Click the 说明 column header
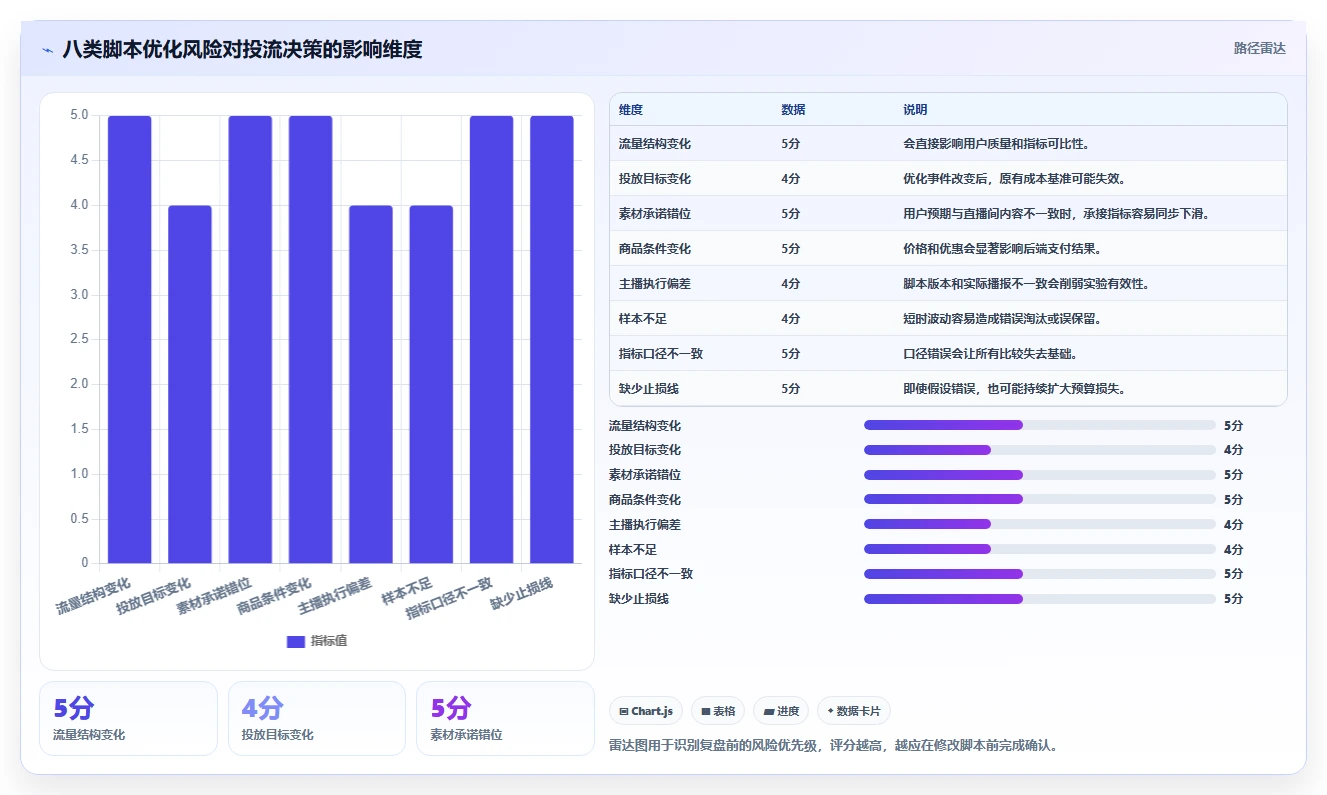This screenshot has width=1327, height=795. (x=915, y=109)
